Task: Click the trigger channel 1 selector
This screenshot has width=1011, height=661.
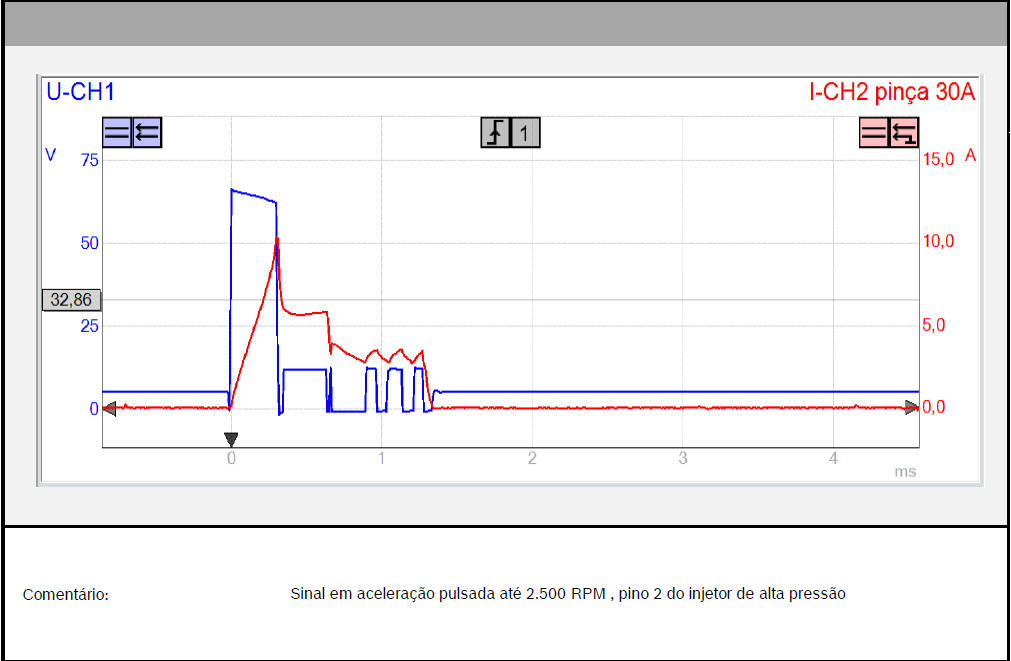Action: (526, 133)
